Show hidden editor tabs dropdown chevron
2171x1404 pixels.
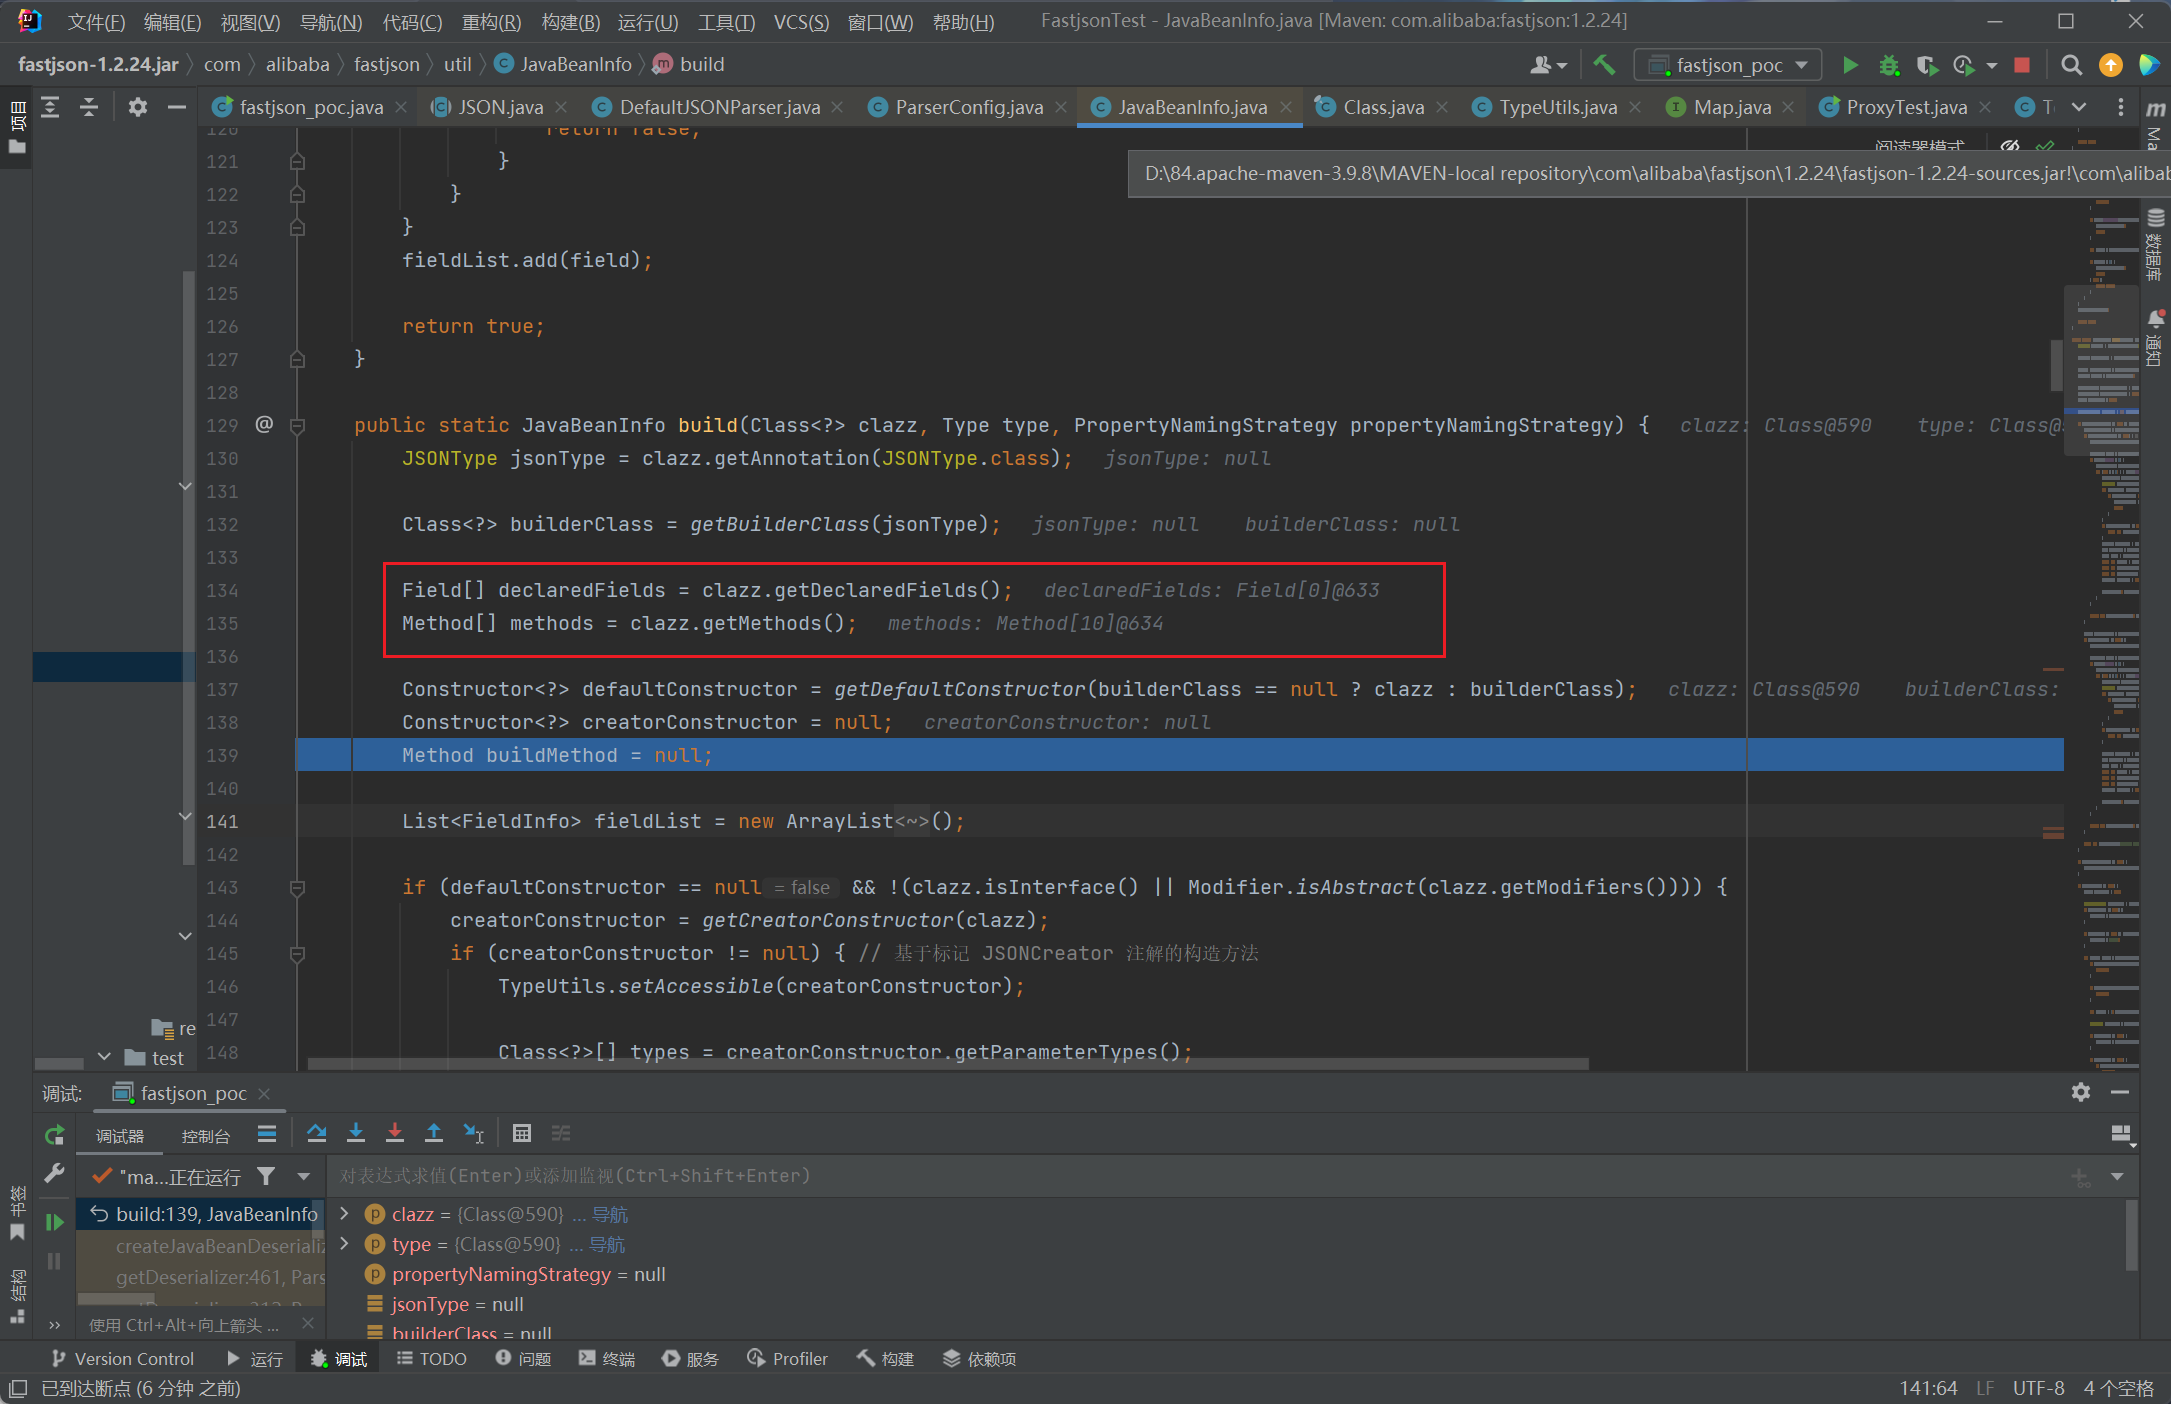pyautogui.click(x=2079, y=107)
